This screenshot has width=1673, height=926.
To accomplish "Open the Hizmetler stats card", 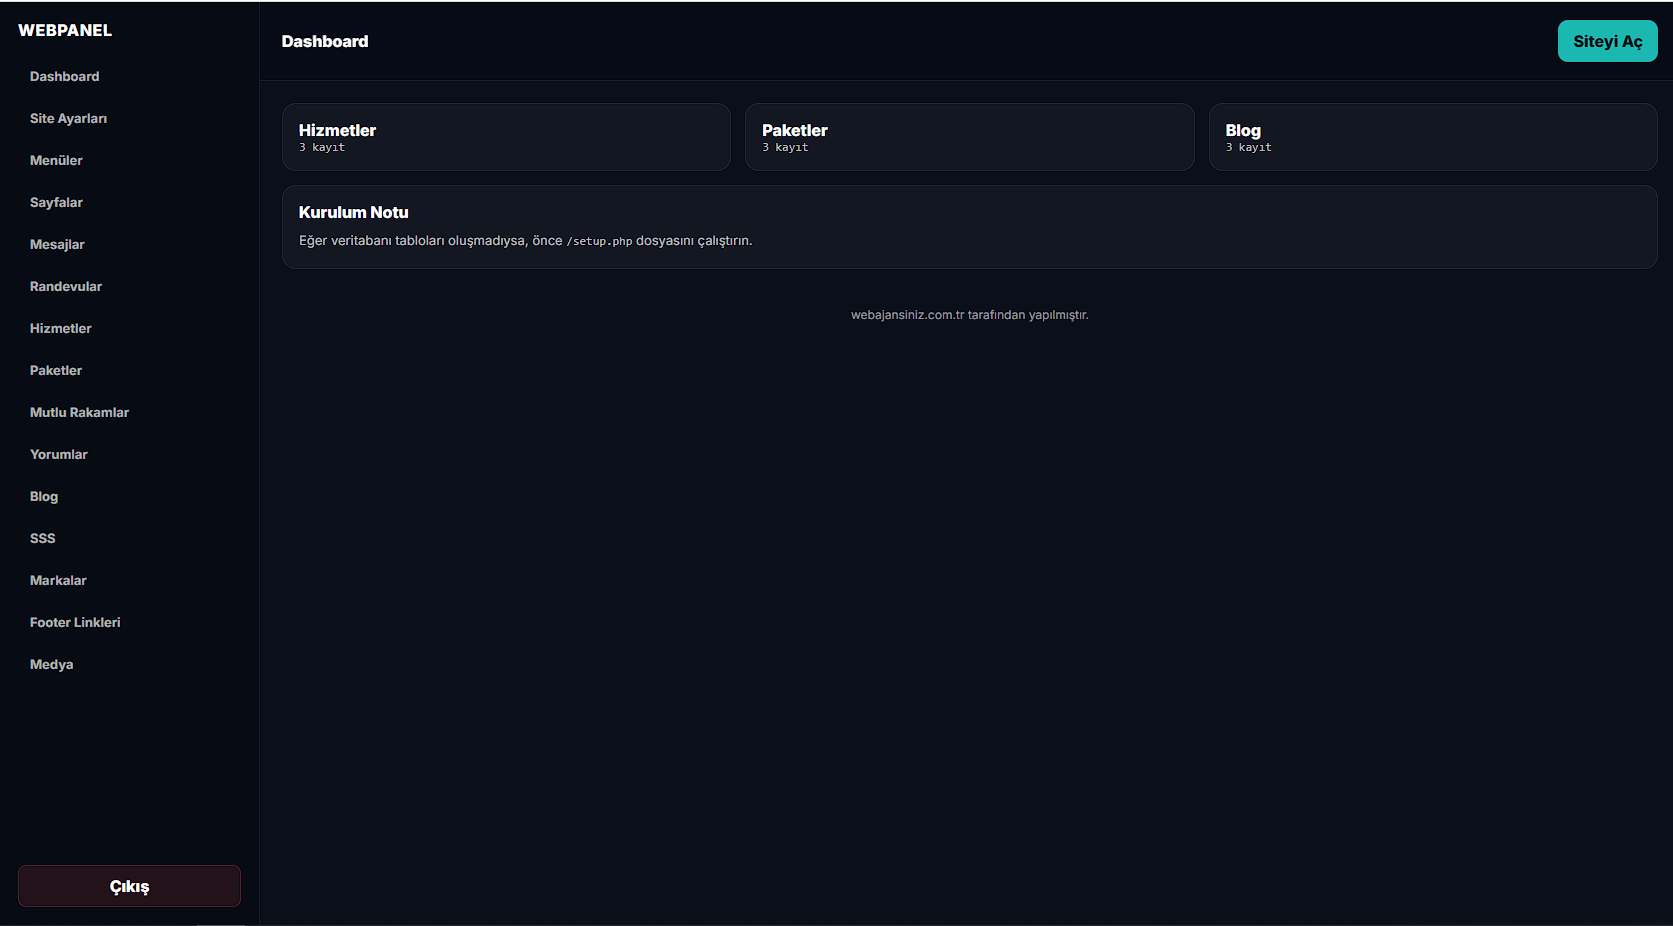I will 506,137.
